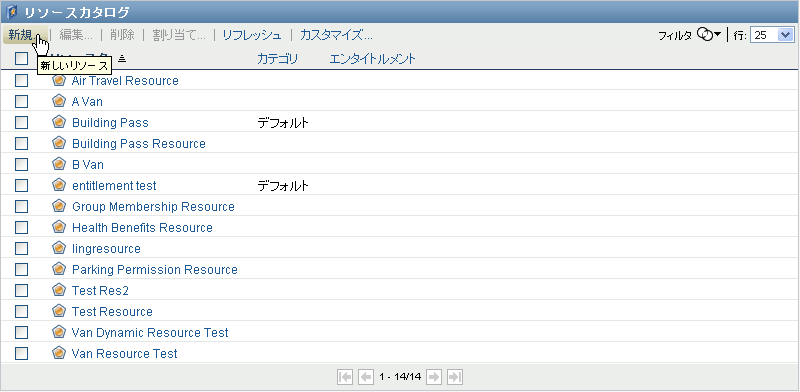Image resolution: width=800 pixels, height=392 pixels.
Task: Open the Van Dynamic Resource Test link
Action: click(x=150, y=332)
